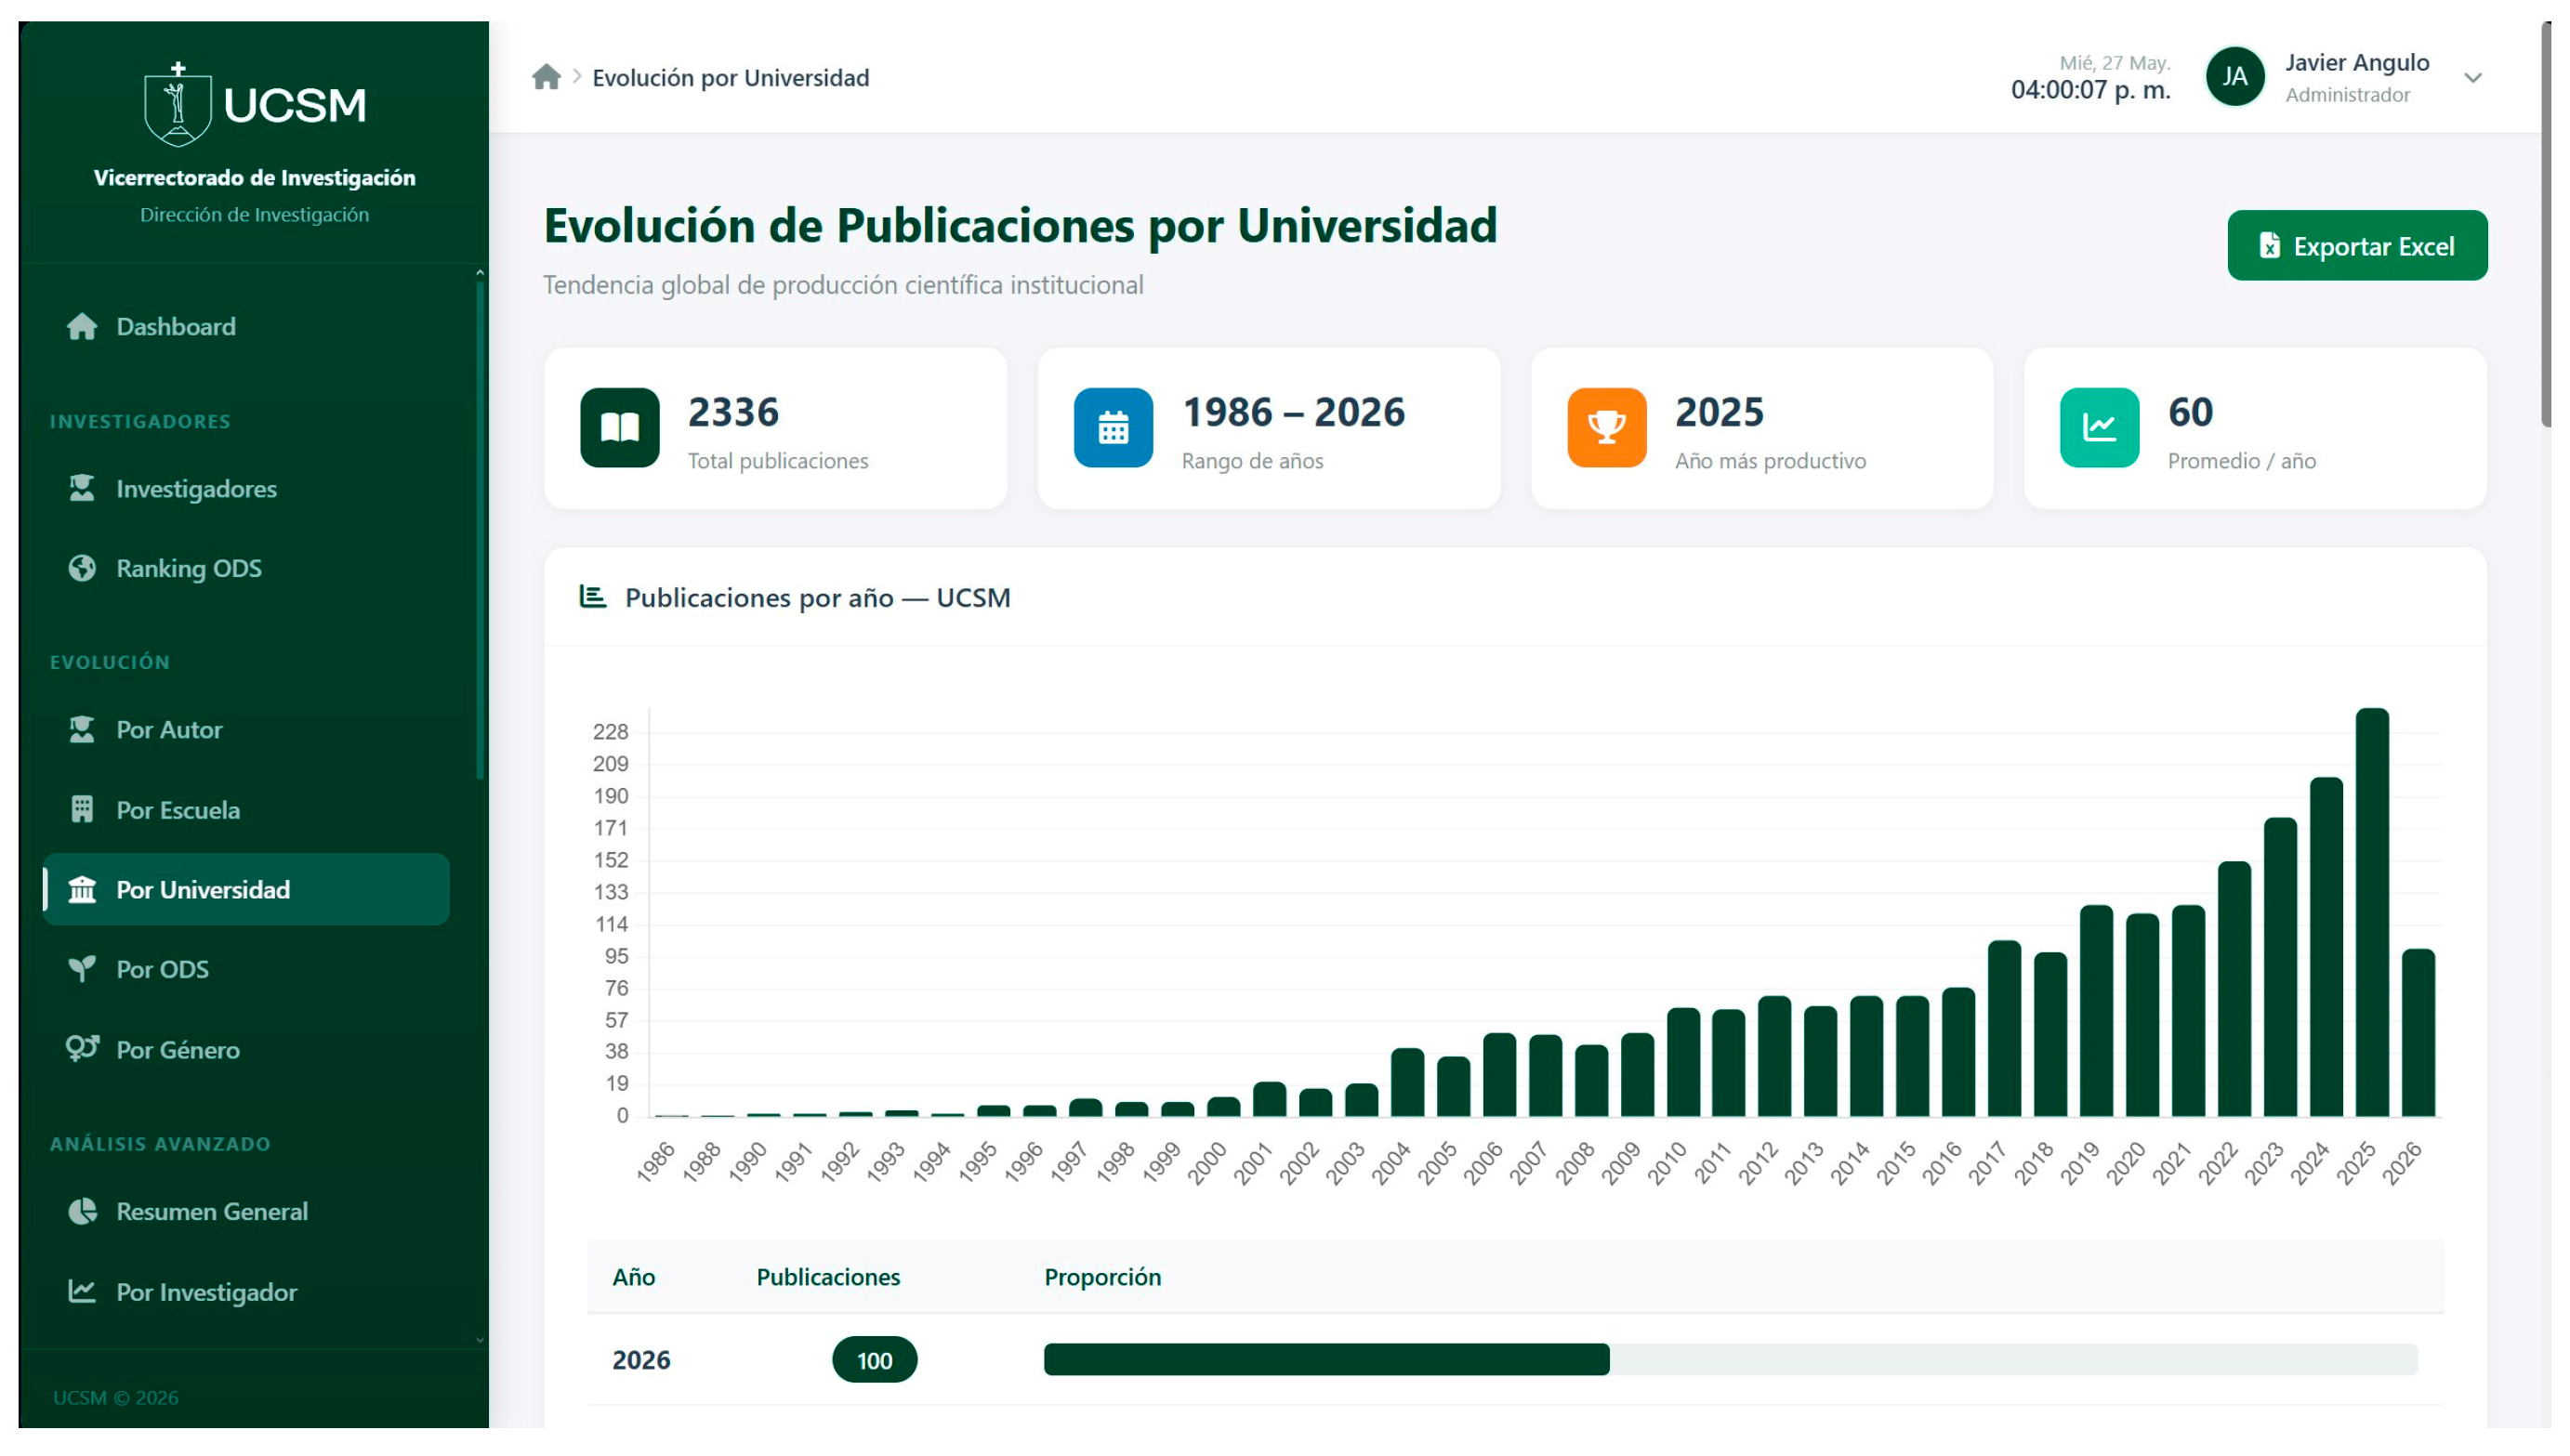The width and height of the screenshot is (2570, 1456).
Task: Open Resumen General analysis
Action: [x=246, y=1212]
